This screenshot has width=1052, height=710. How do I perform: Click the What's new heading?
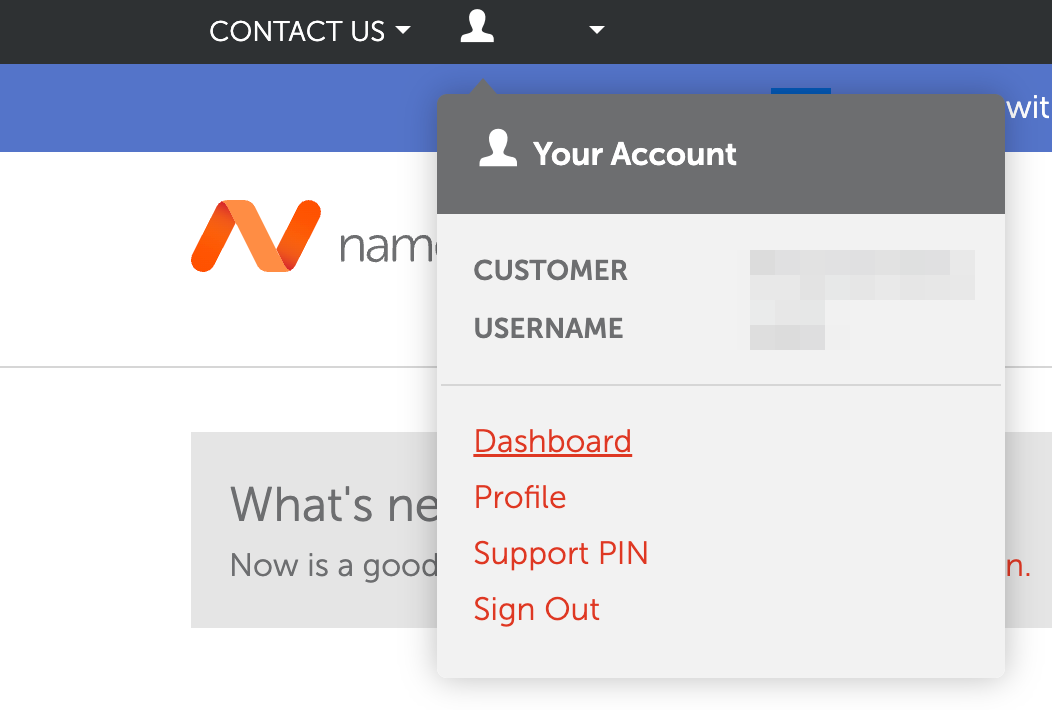(x=333, y=504)
